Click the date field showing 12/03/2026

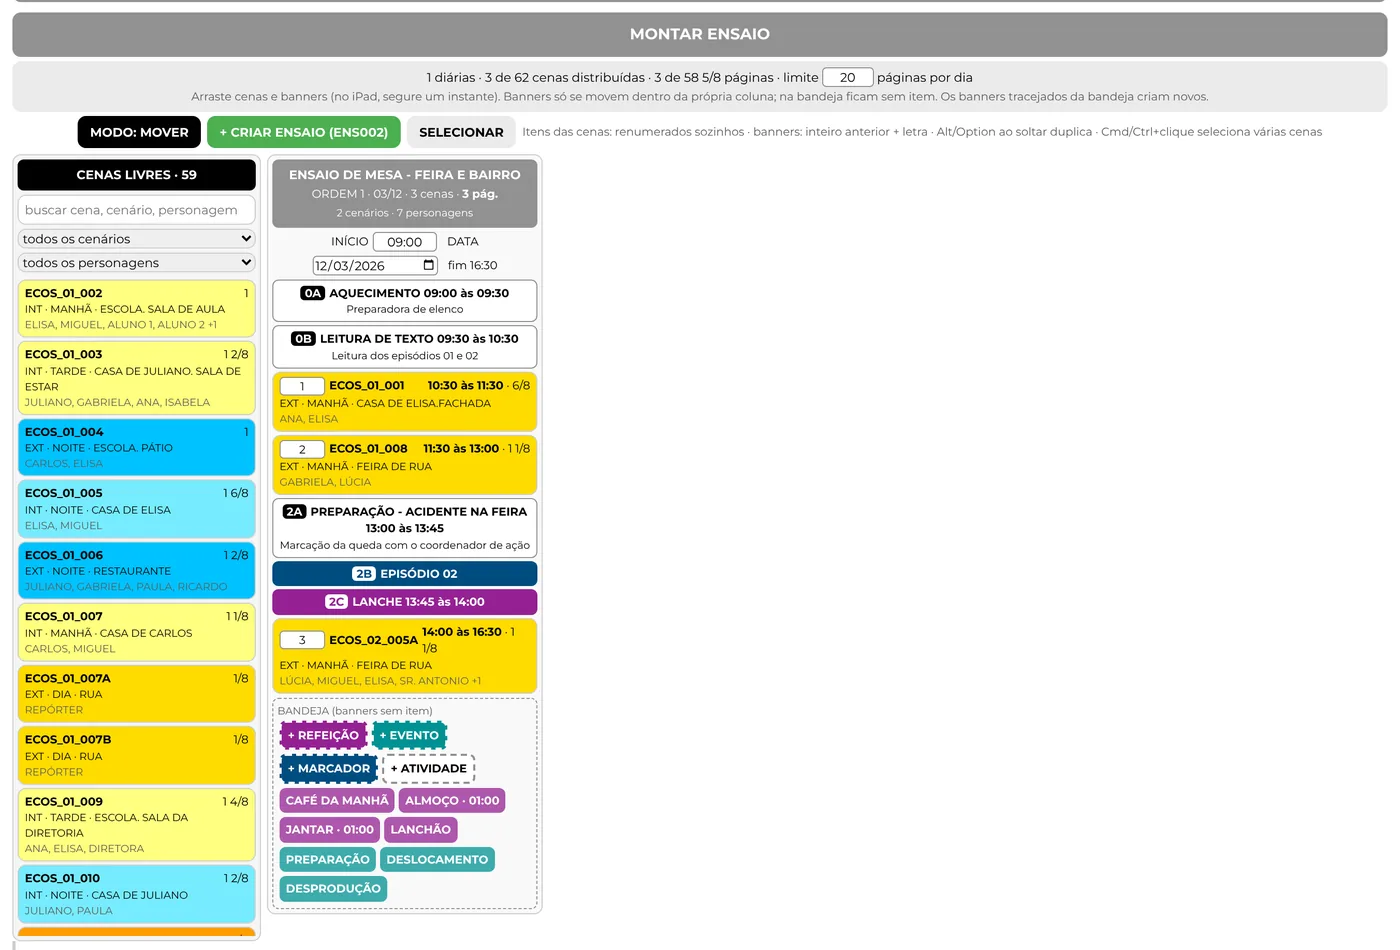point(375,265)
